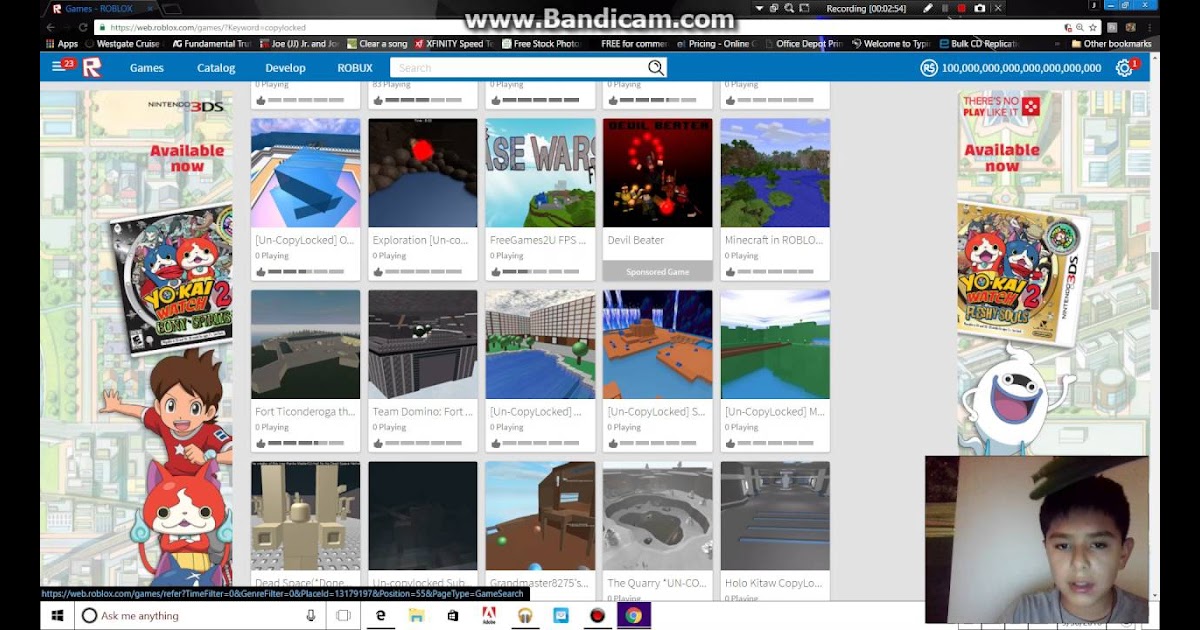Open the [Un-CopyLocked] O... blue game thumbnail
The image size is (1200, 630).
(305, 173)
